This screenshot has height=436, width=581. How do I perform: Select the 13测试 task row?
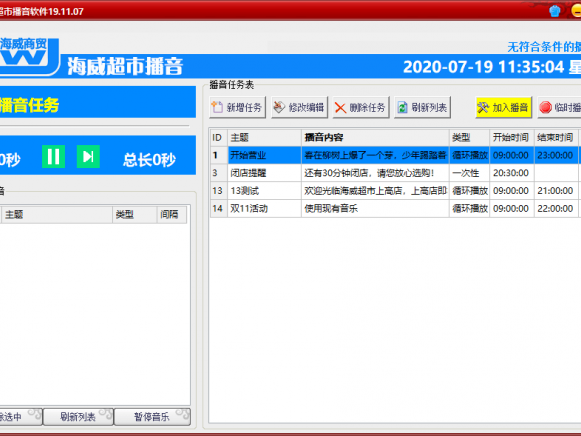[x=395, y=191]
